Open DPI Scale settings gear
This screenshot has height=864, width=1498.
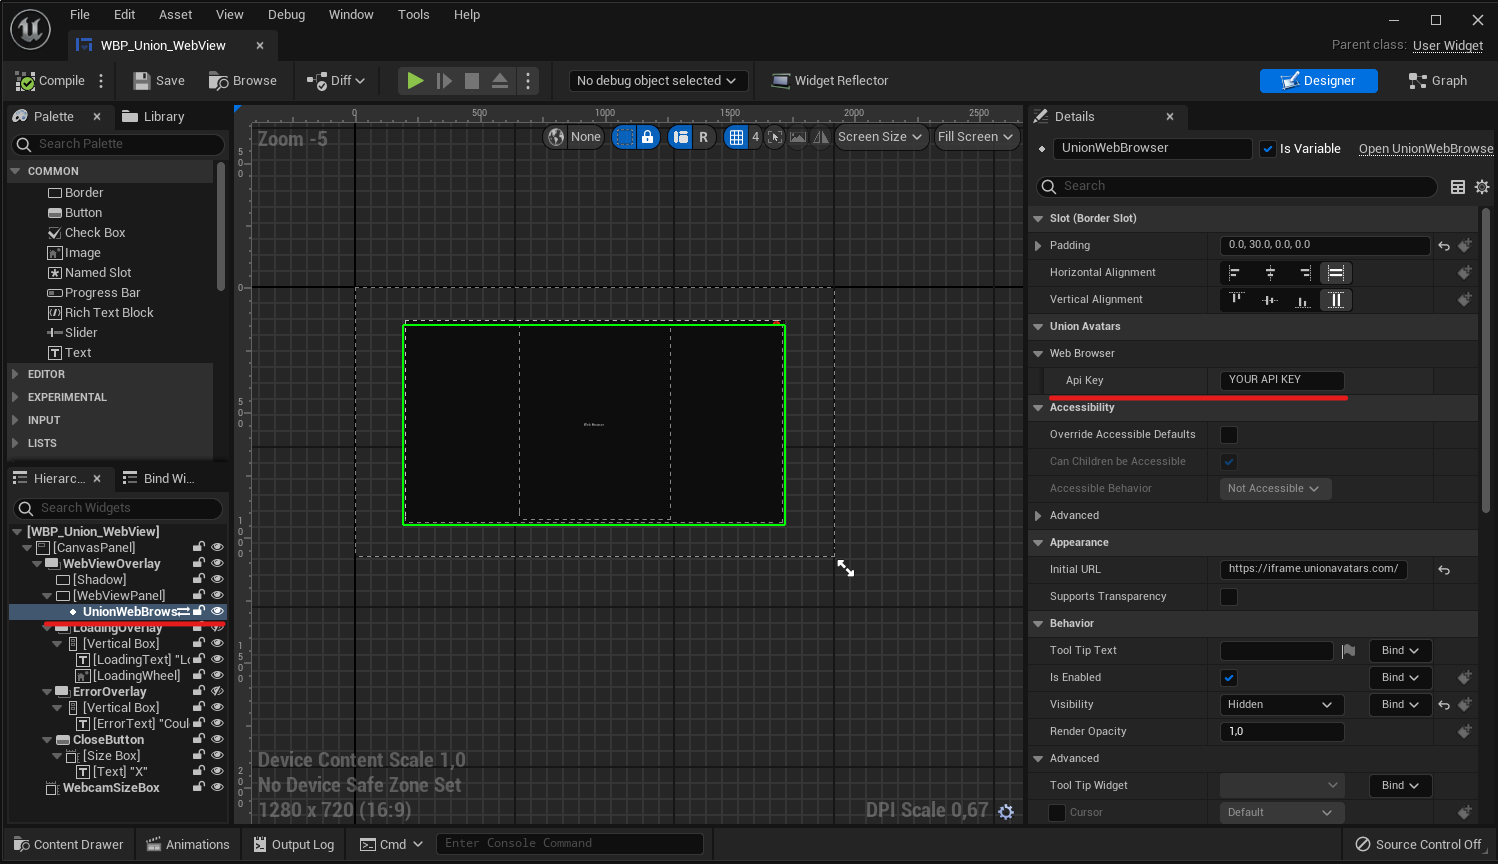(x=1006, y=812)
